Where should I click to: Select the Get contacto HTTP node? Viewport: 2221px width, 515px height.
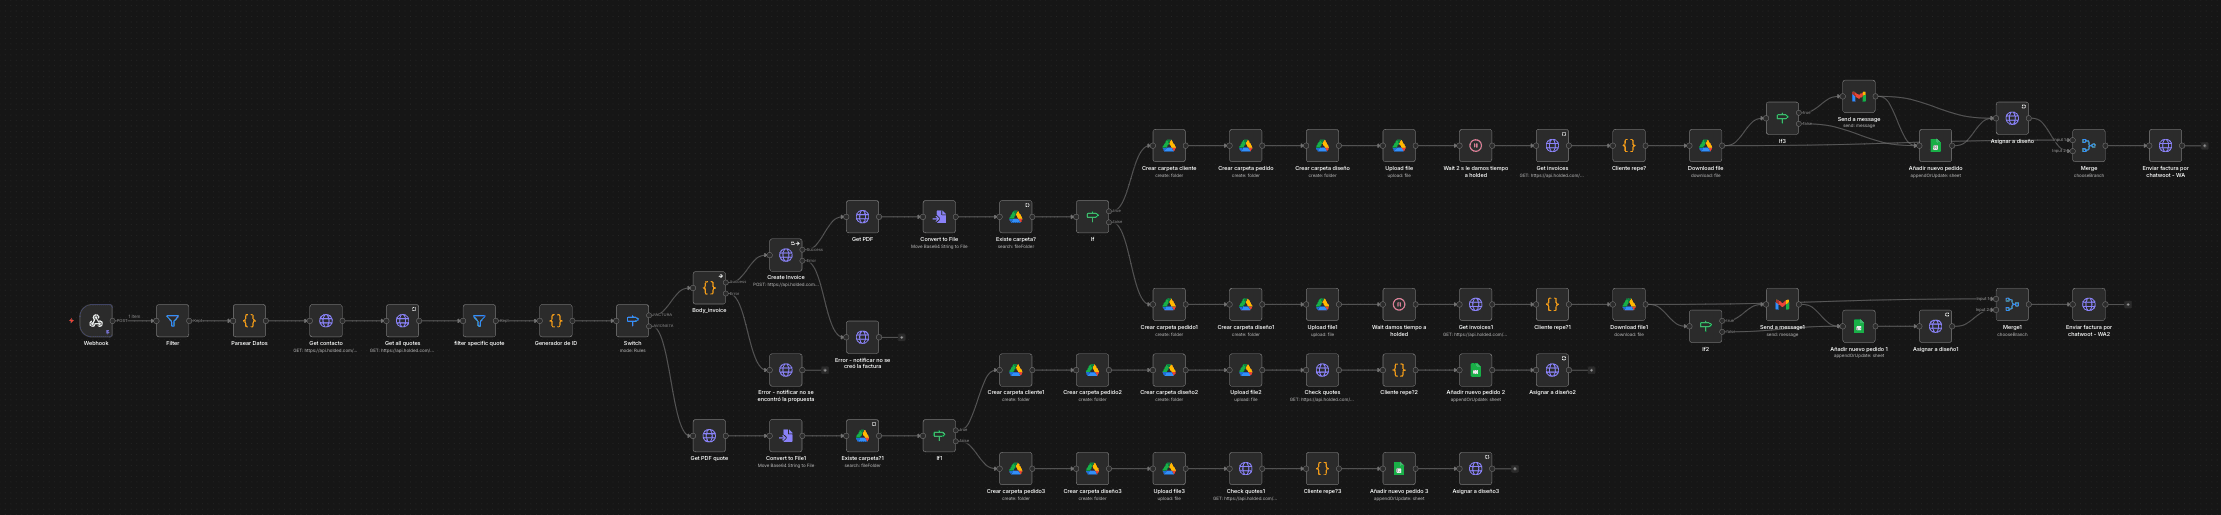(326, 321)
